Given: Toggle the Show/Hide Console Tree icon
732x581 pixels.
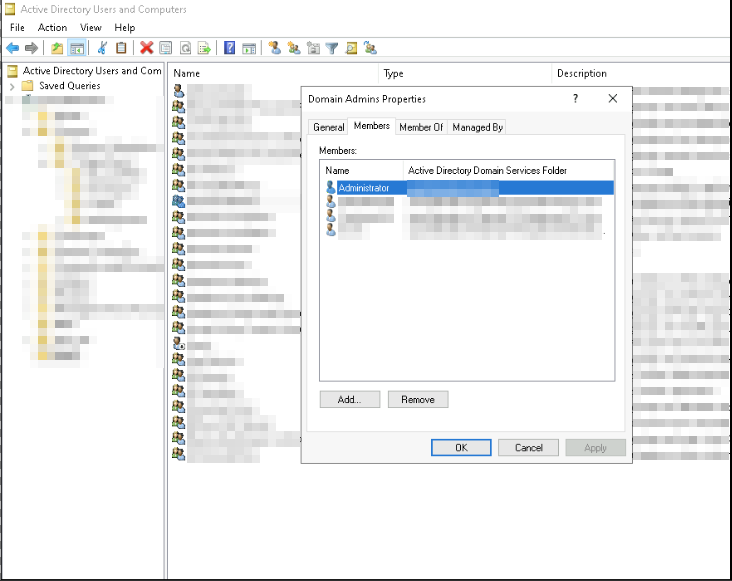Looking at the screenshot, I should coord(76,48).
